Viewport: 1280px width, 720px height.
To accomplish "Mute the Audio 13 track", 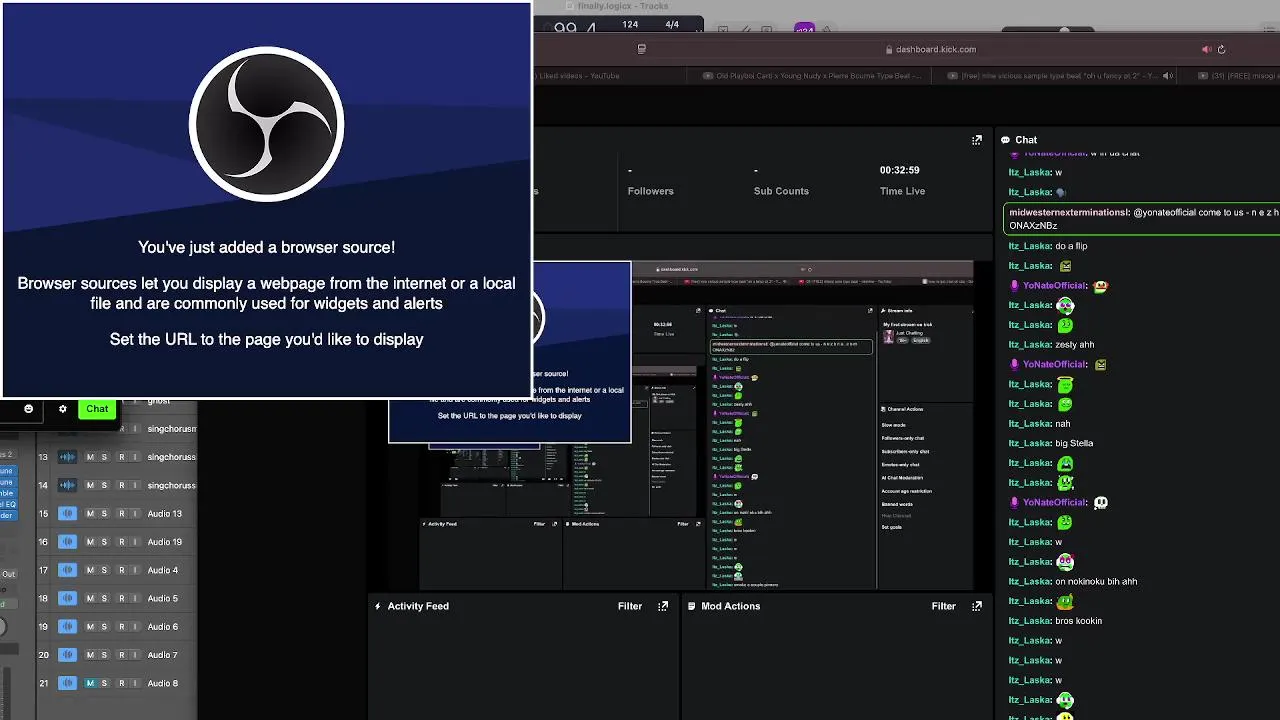I will (x=90, y=514).
